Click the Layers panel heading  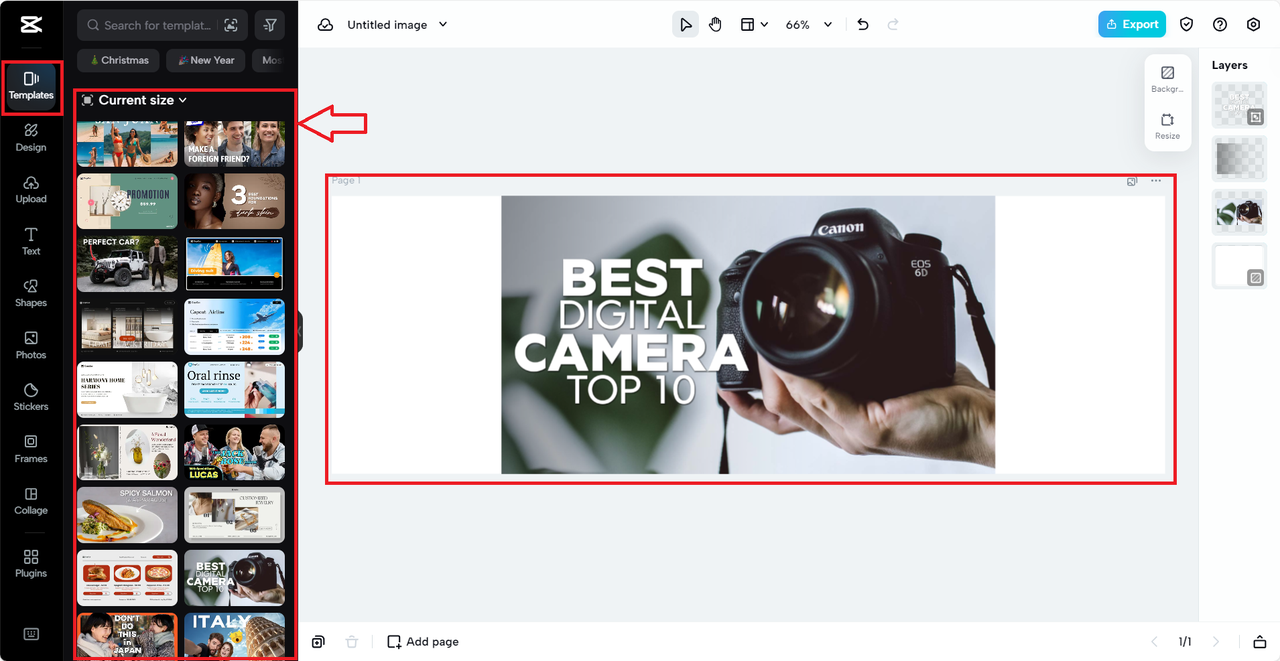coord(1229,65)
